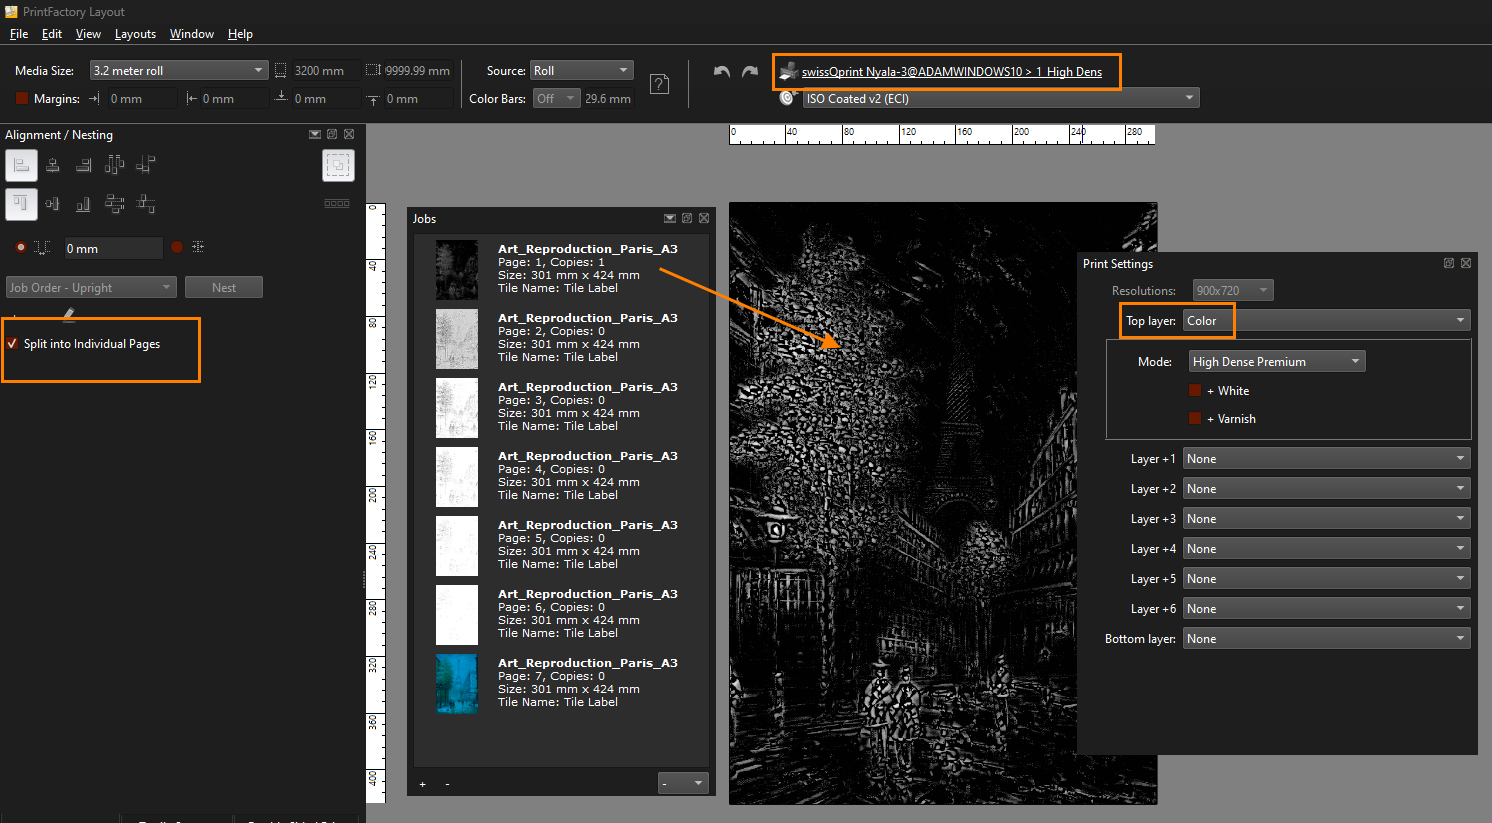Close the Print Settings panel
Screen dimensions: 1492x823
(1466, 263)
